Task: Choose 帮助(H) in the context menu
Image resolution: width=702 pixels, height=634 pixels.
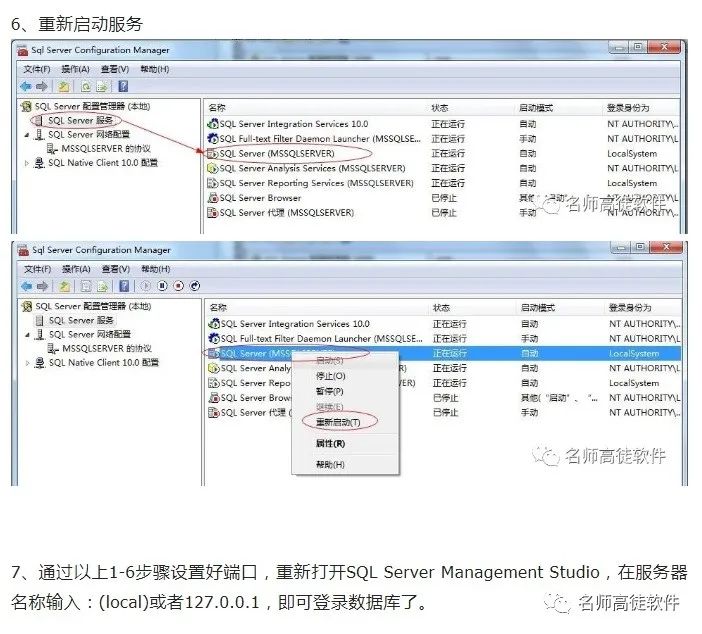Action: coord(330,464)
